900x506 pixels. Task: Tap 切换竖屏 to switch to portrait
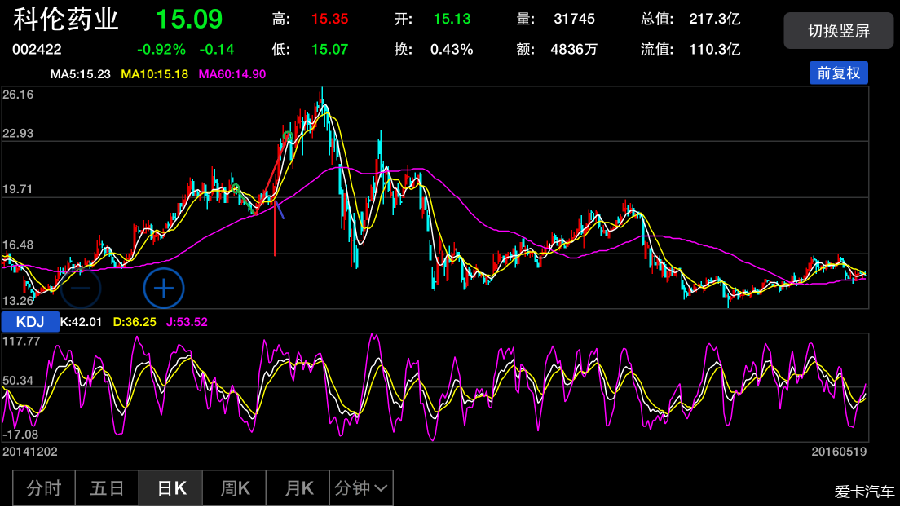[x=839, y=30]
